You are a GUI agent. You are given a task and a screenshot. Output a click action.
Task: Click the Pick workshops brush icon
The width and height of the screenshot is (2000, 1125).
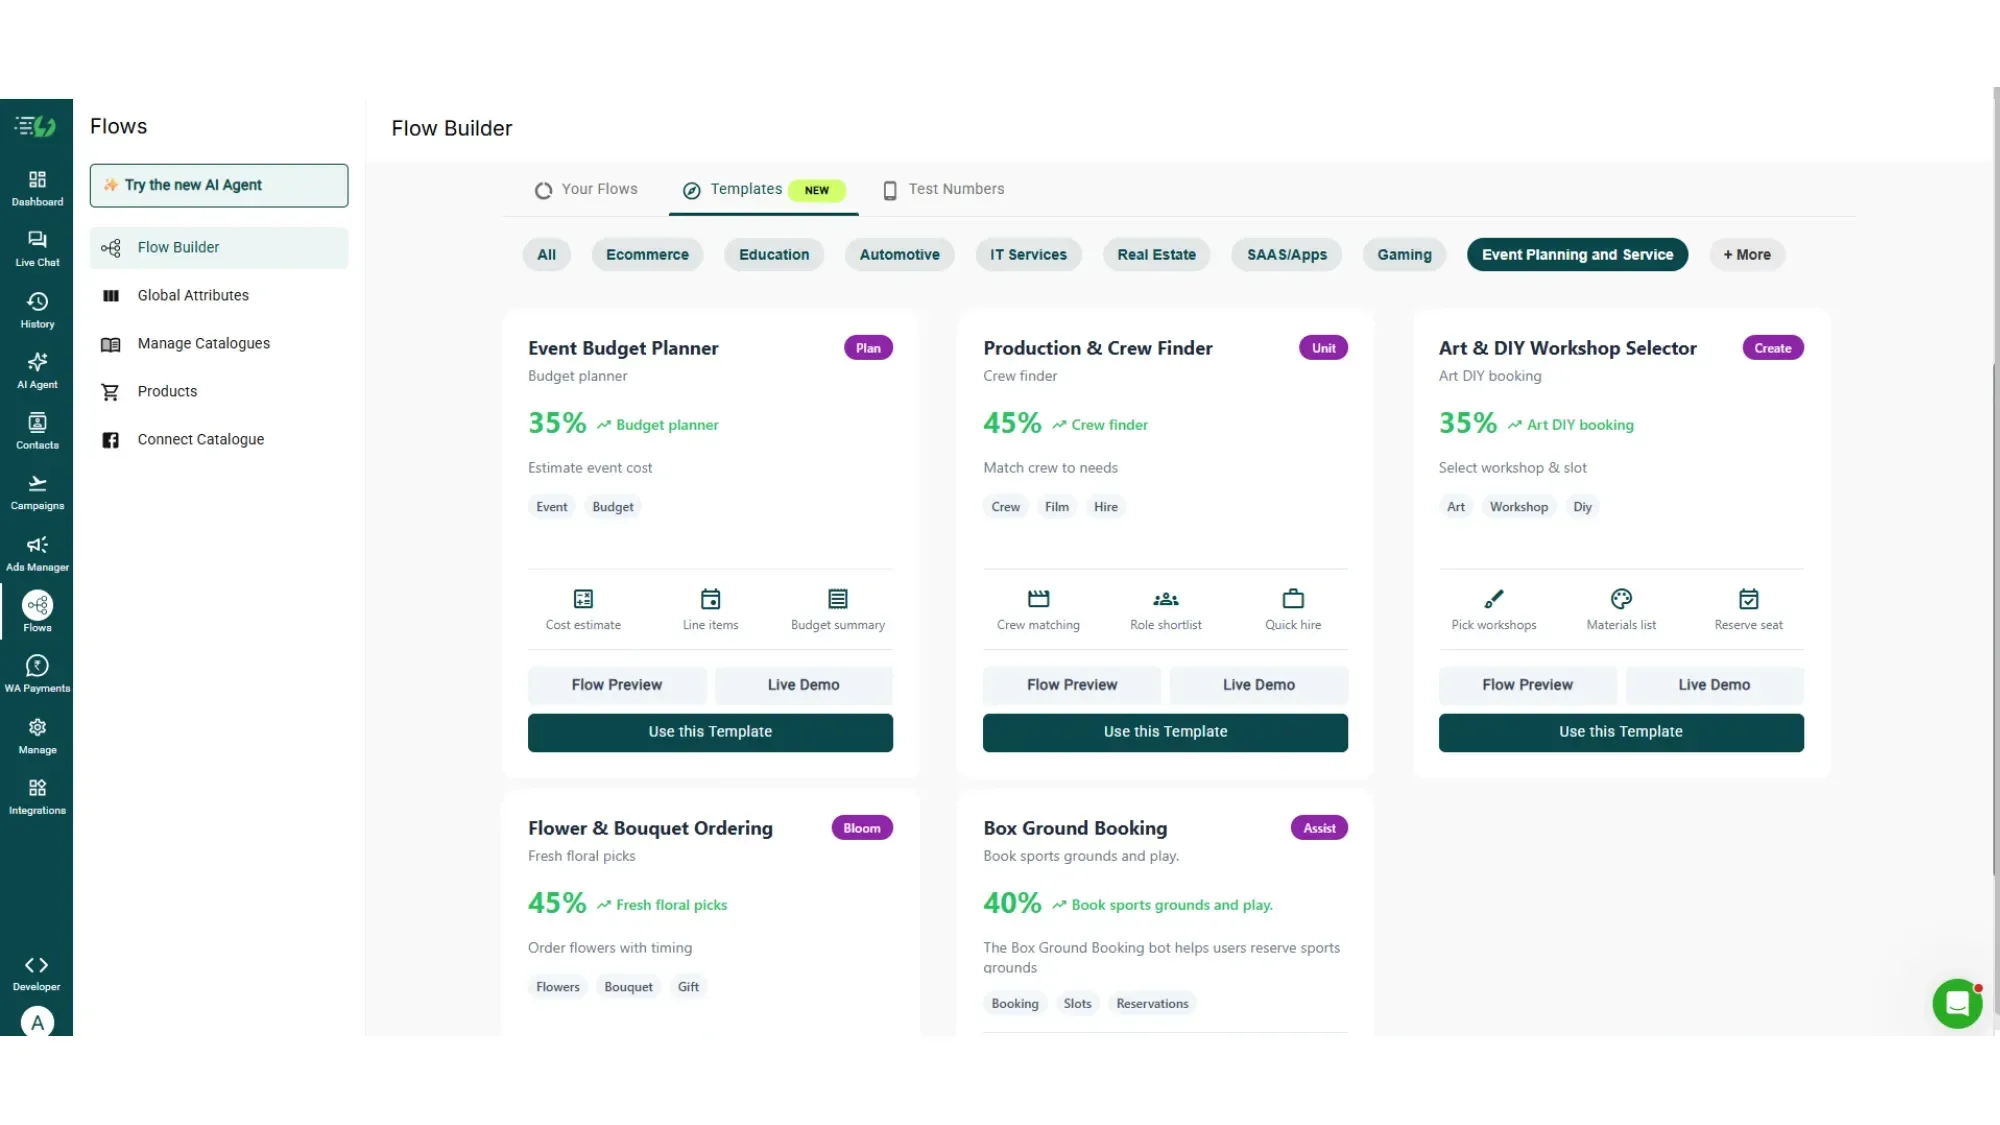pyautogui.click(x=1494, y=599)
